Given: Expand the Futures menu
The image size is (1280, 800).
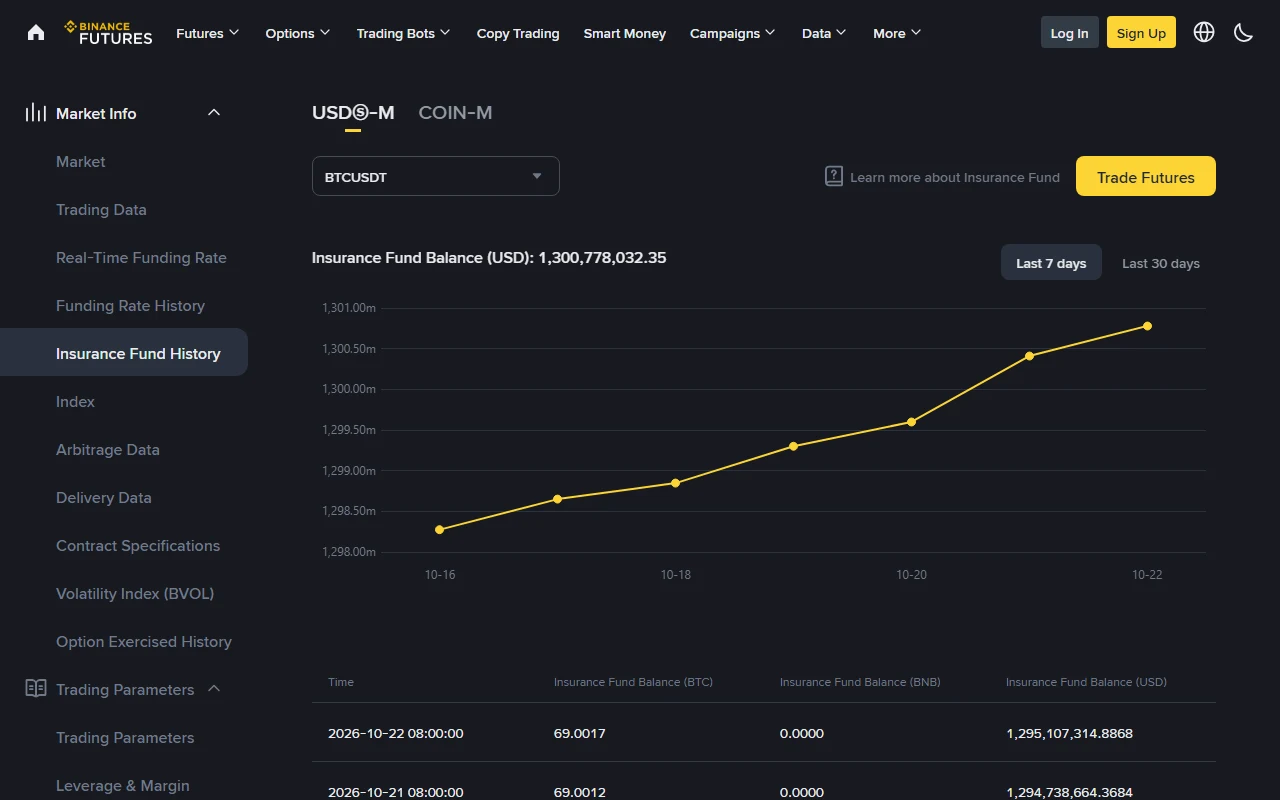Looking at the screenshot, I should [x=208, y=33].
